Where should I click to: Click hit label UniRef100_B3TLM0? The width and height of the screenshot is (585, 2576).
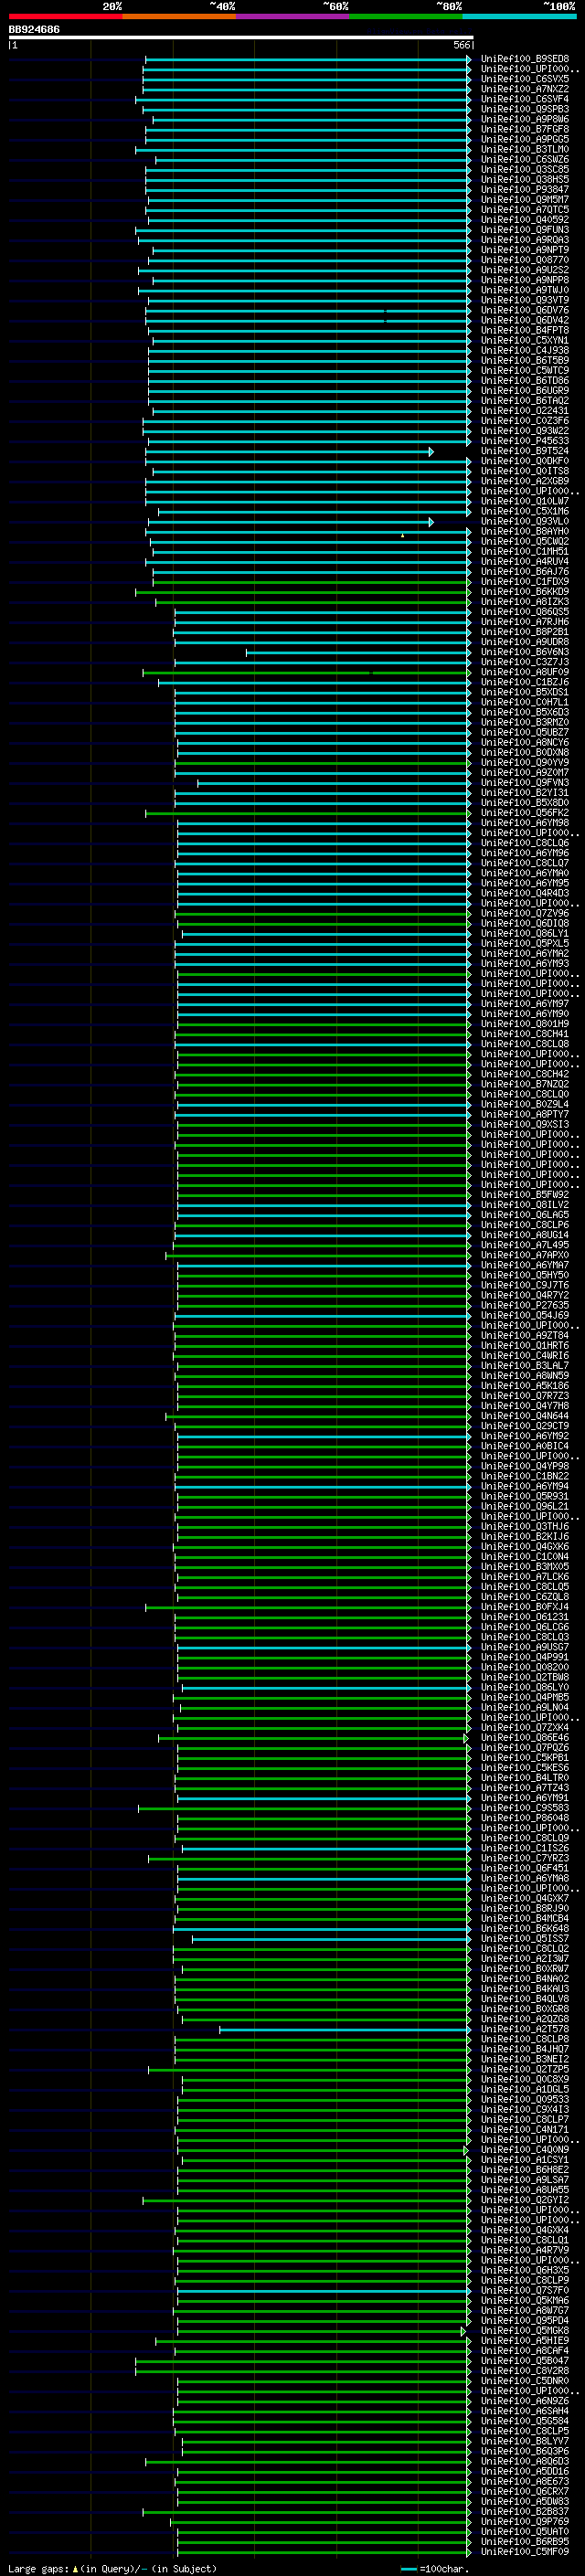click(x=525, y=149)
